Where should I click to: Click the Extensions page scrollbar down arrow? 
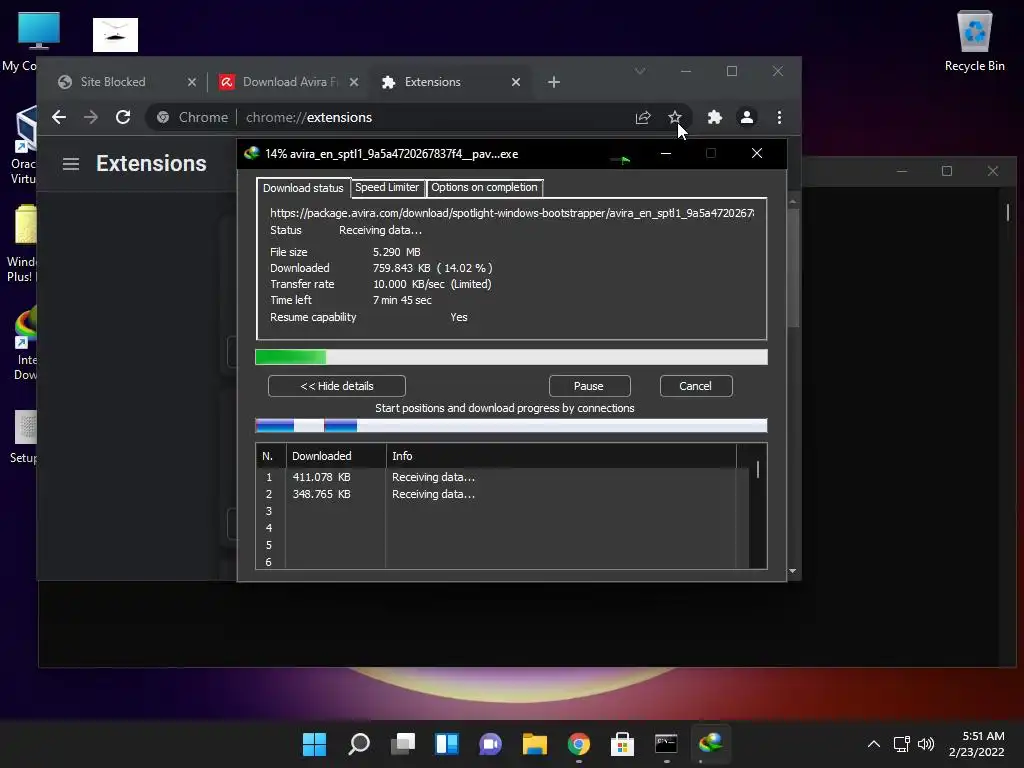tap(792, 571)
